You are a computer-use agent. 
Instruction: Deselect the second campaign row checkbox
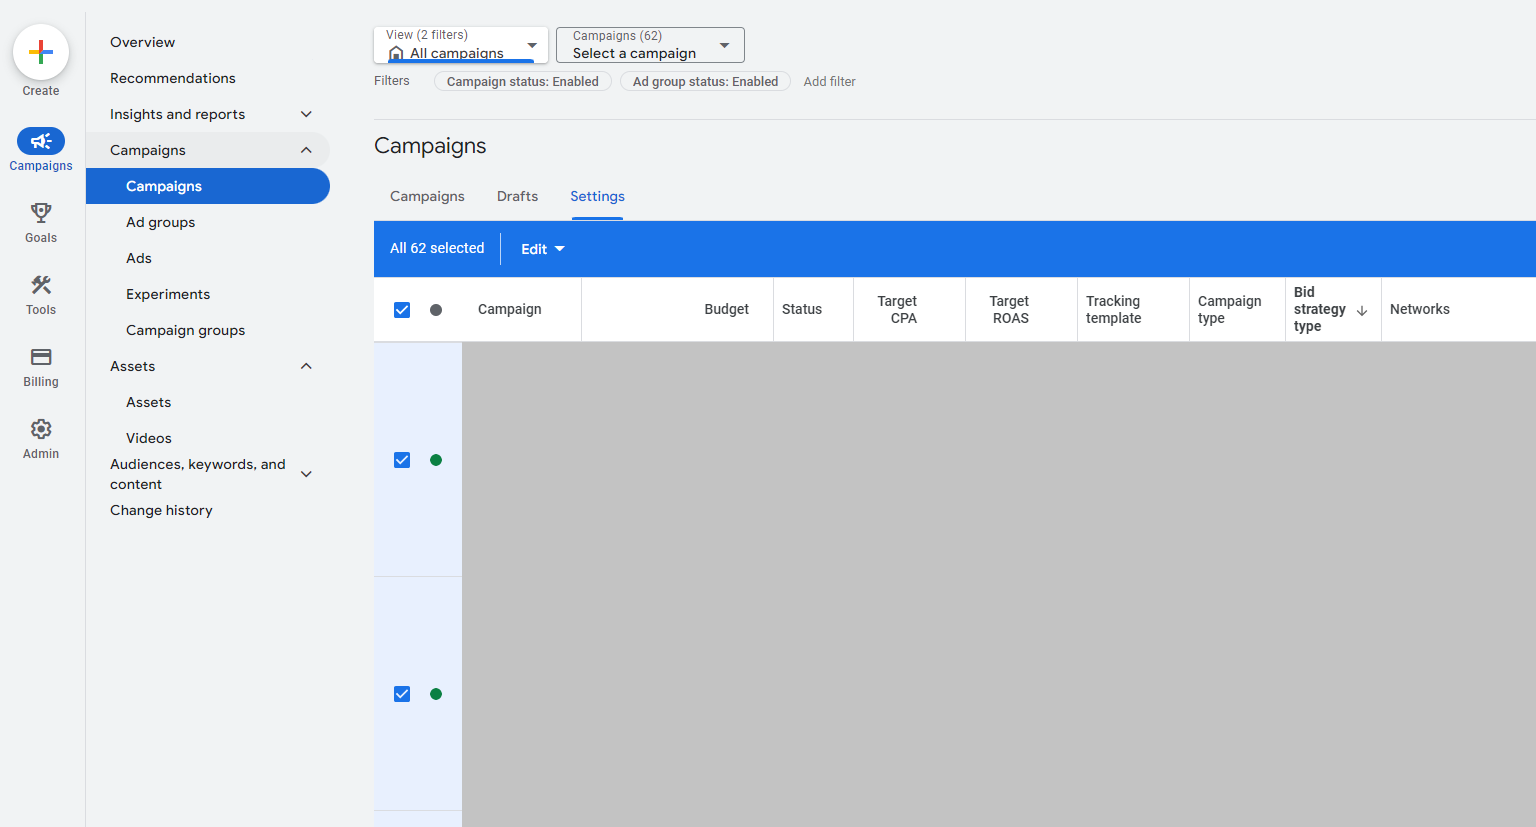pyautogui.click(x=402, y=693)
